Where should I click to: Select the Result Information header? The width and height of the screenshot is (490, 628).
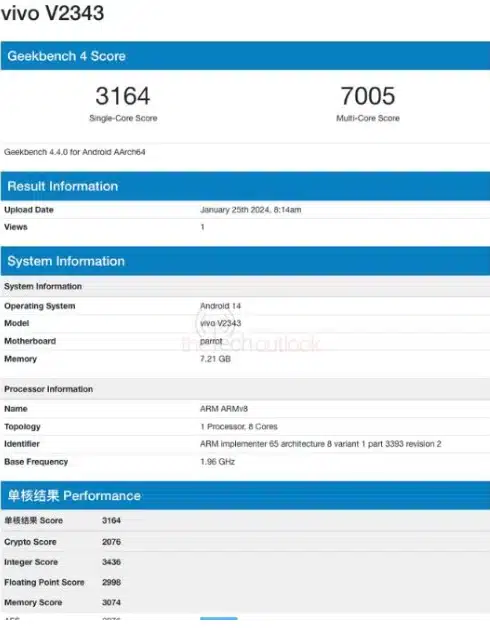click(x=245, y=186)
